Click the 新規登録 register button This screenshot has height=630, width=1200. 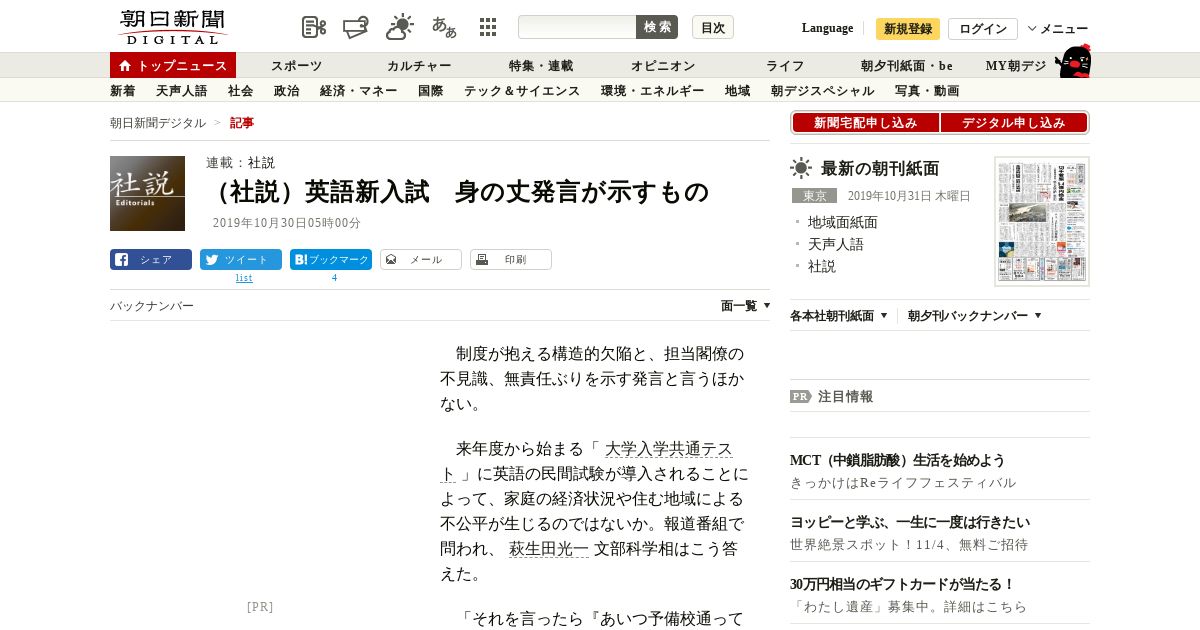coord(908,28)
